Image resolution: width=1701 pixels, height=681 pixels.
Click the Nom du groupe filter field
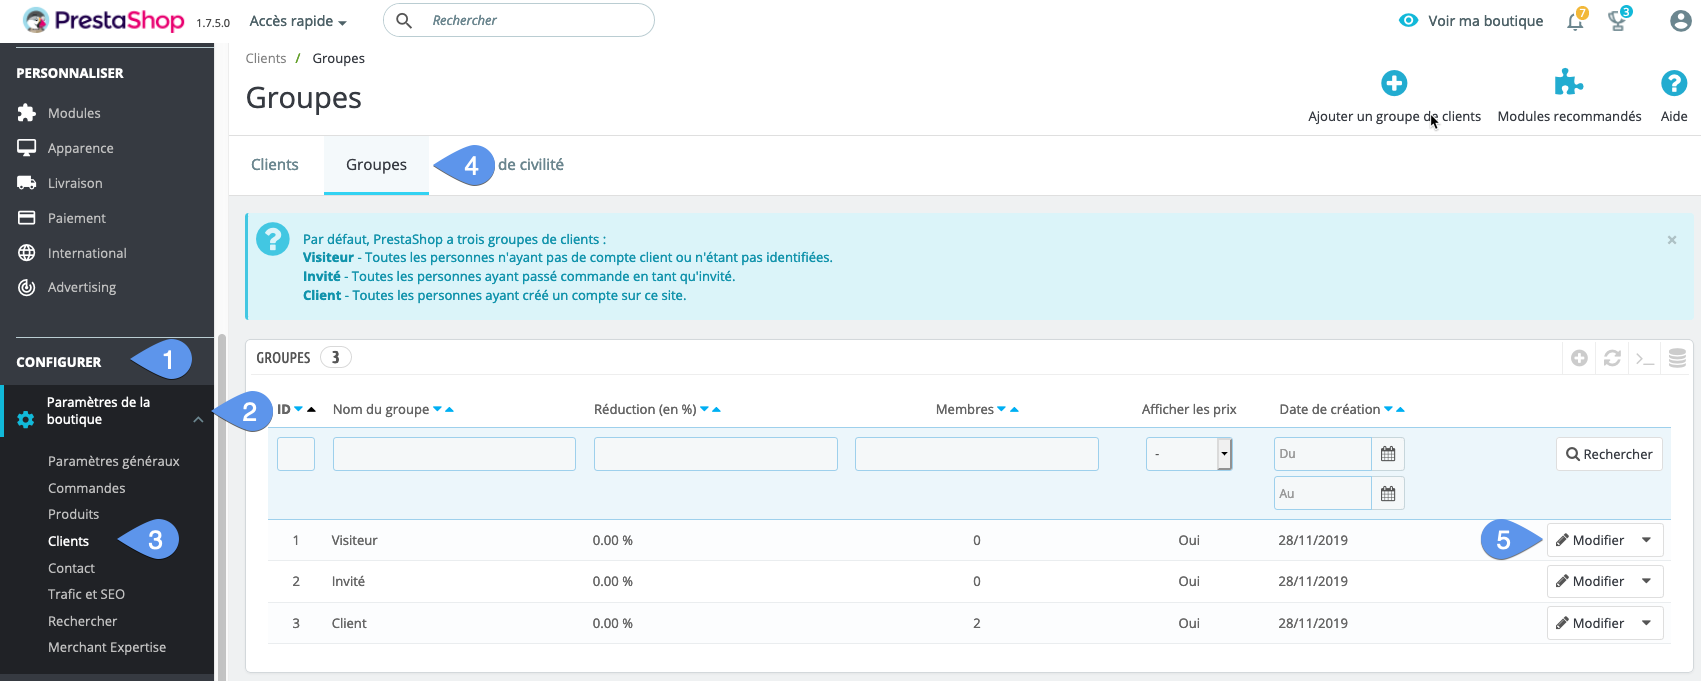(x=454, y=454)
